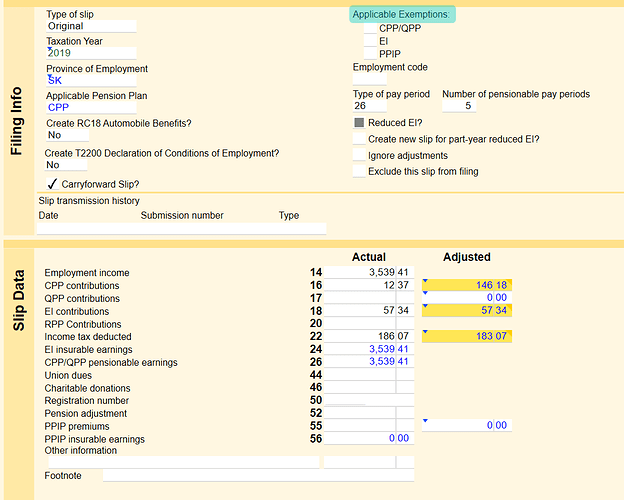
Task: Click box 55 PPIP premiums actual field
Action: (369, 426)
